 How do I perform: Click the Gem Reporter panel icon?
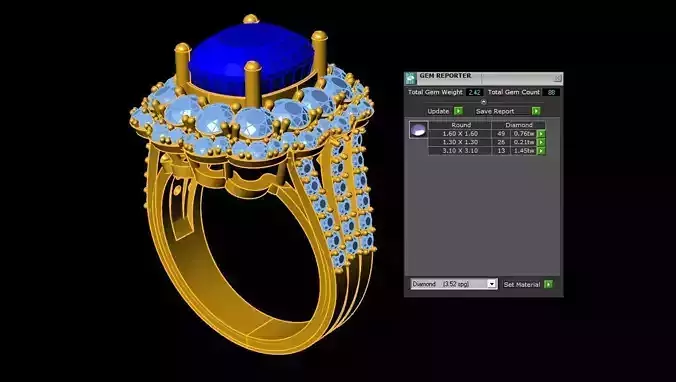pyautogui.click(x=410, y=78)
